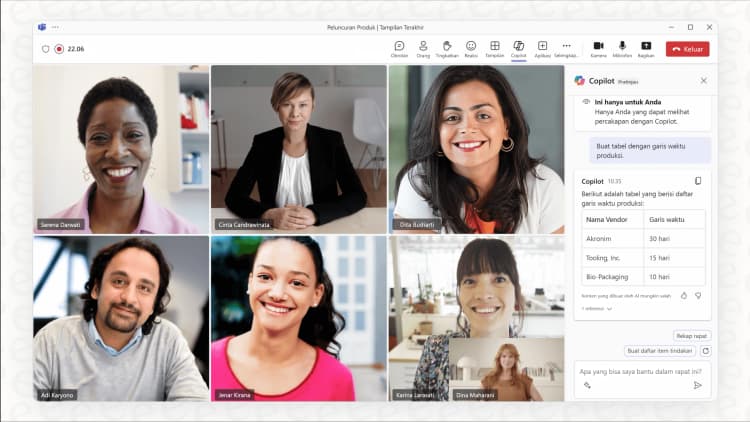Viewport: 750px width, 422px height.
Task: Click the Copilot message input field
Action: (x=642, y=372)
